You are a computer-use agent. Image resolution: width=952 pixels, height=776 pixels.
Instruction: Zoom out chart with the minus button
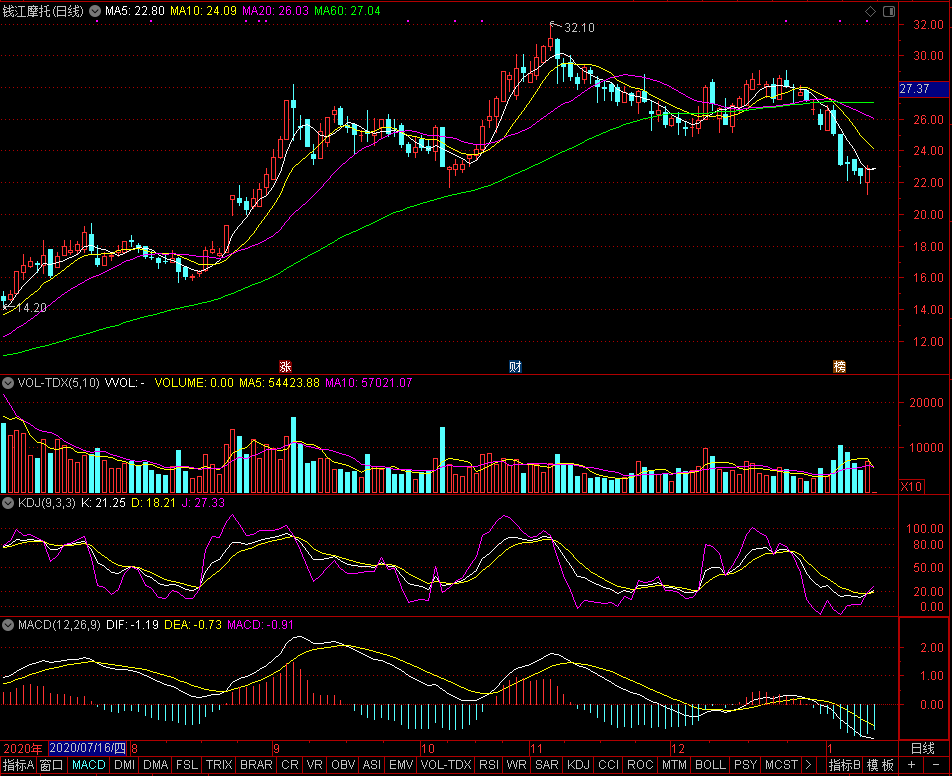coord(935,765)
